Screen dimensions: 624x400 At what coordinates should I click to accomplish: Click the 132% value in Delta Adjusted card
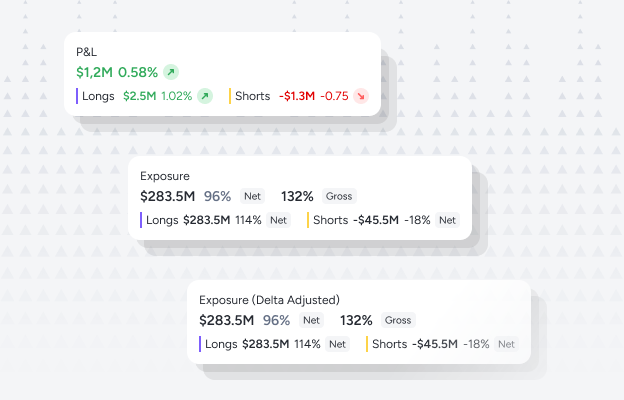tap(356, 320)
